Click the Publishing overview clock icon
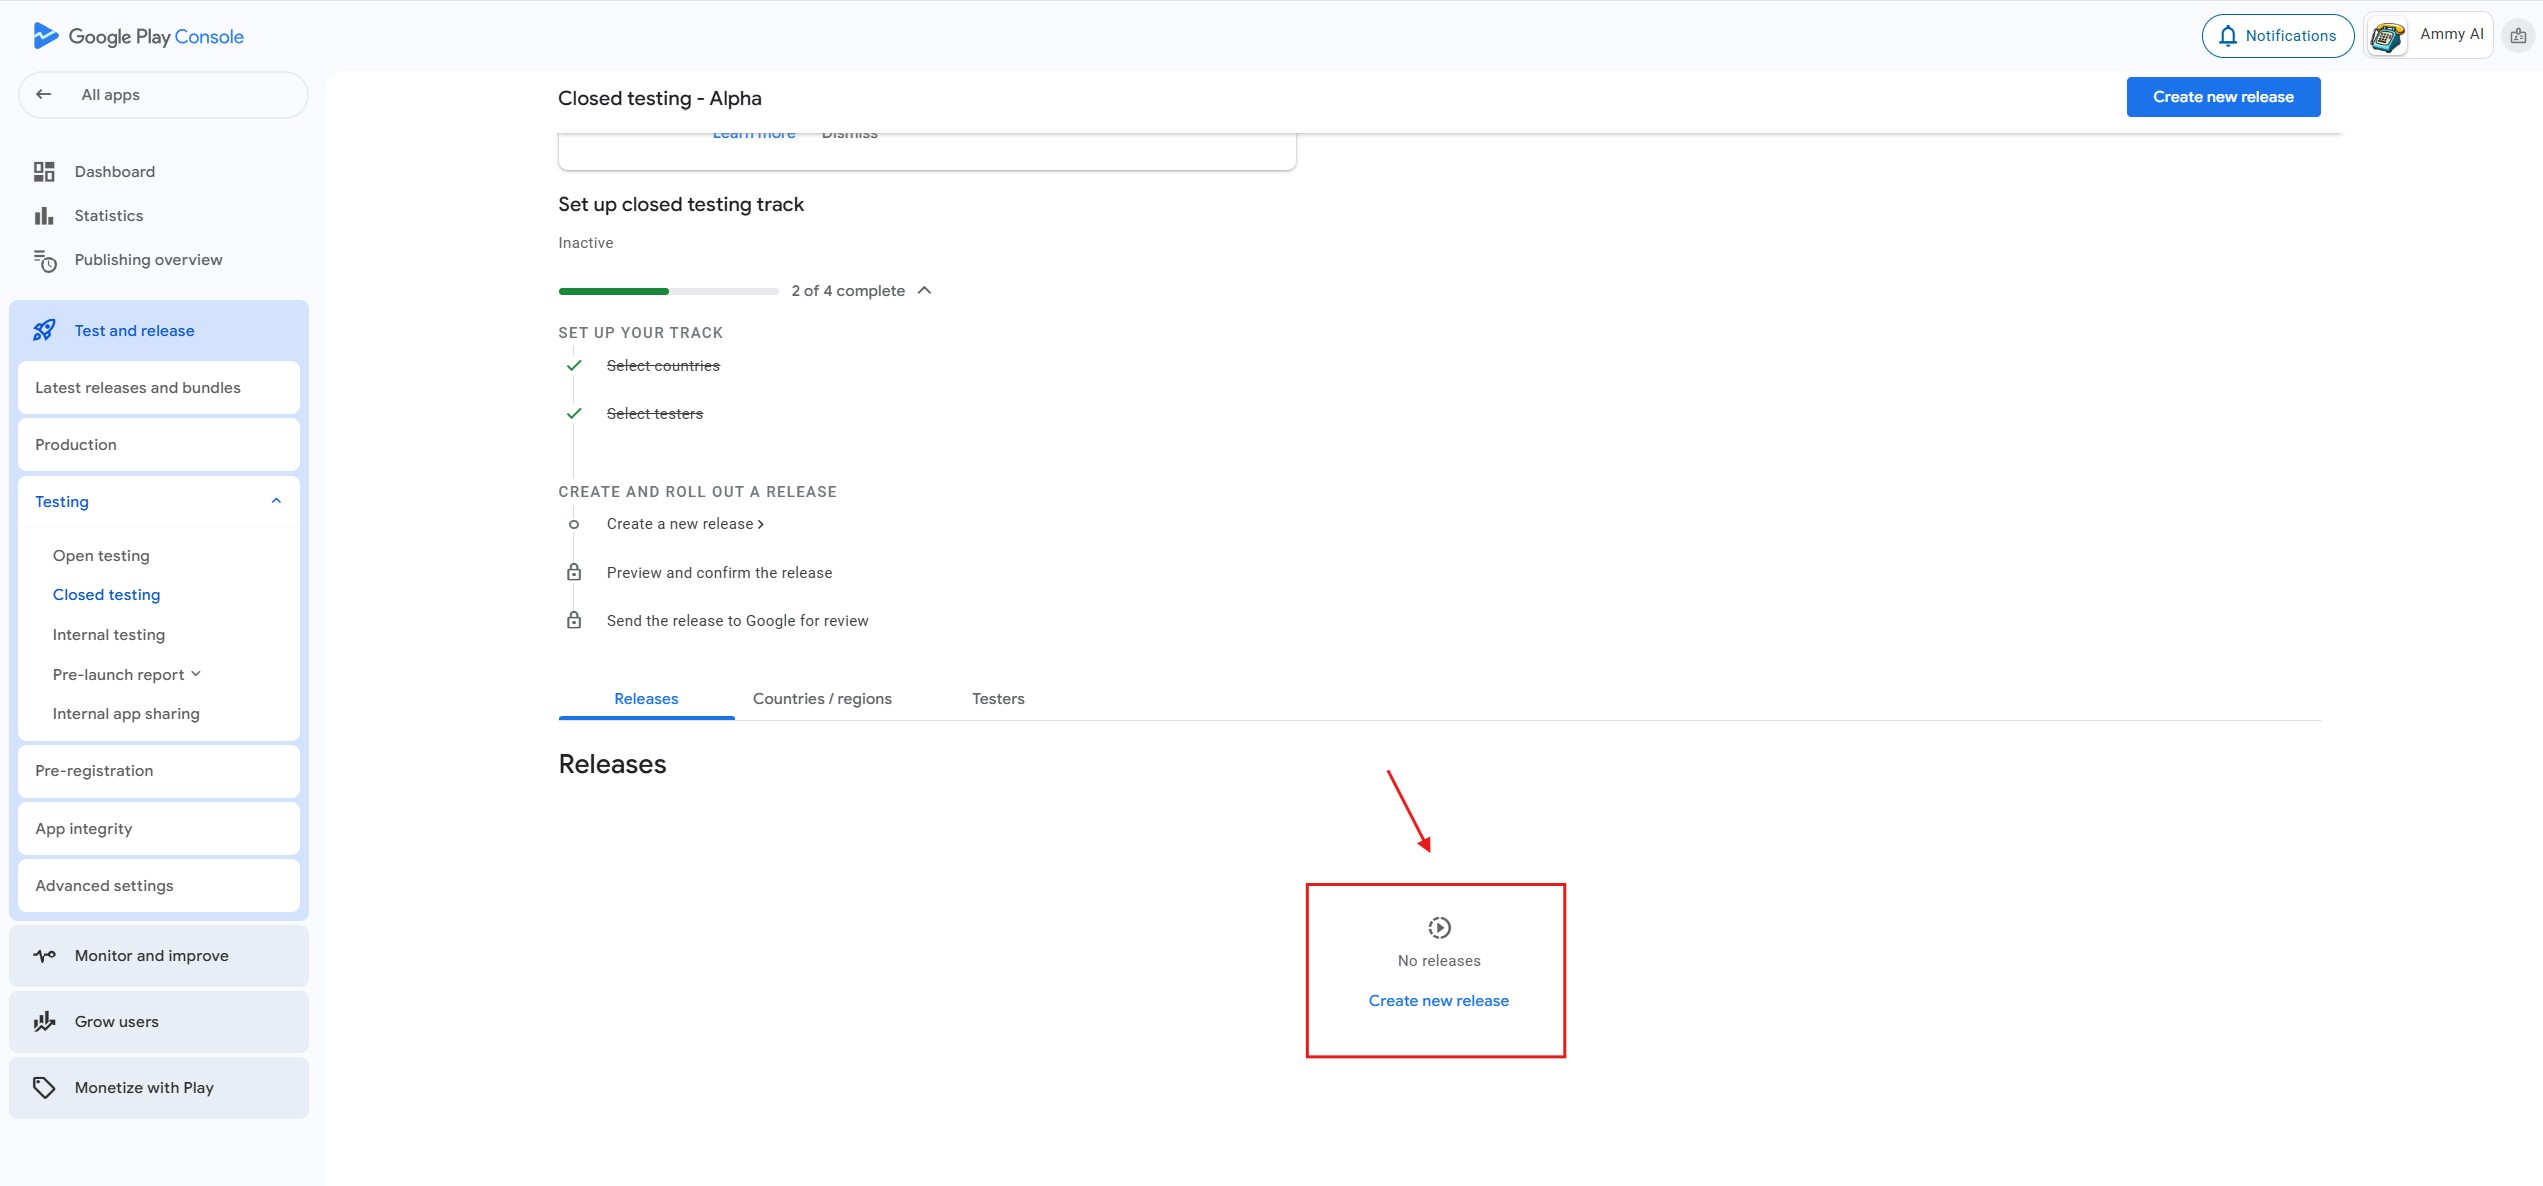This screenshot has height=1186, width=2543. tap(45, 261)
